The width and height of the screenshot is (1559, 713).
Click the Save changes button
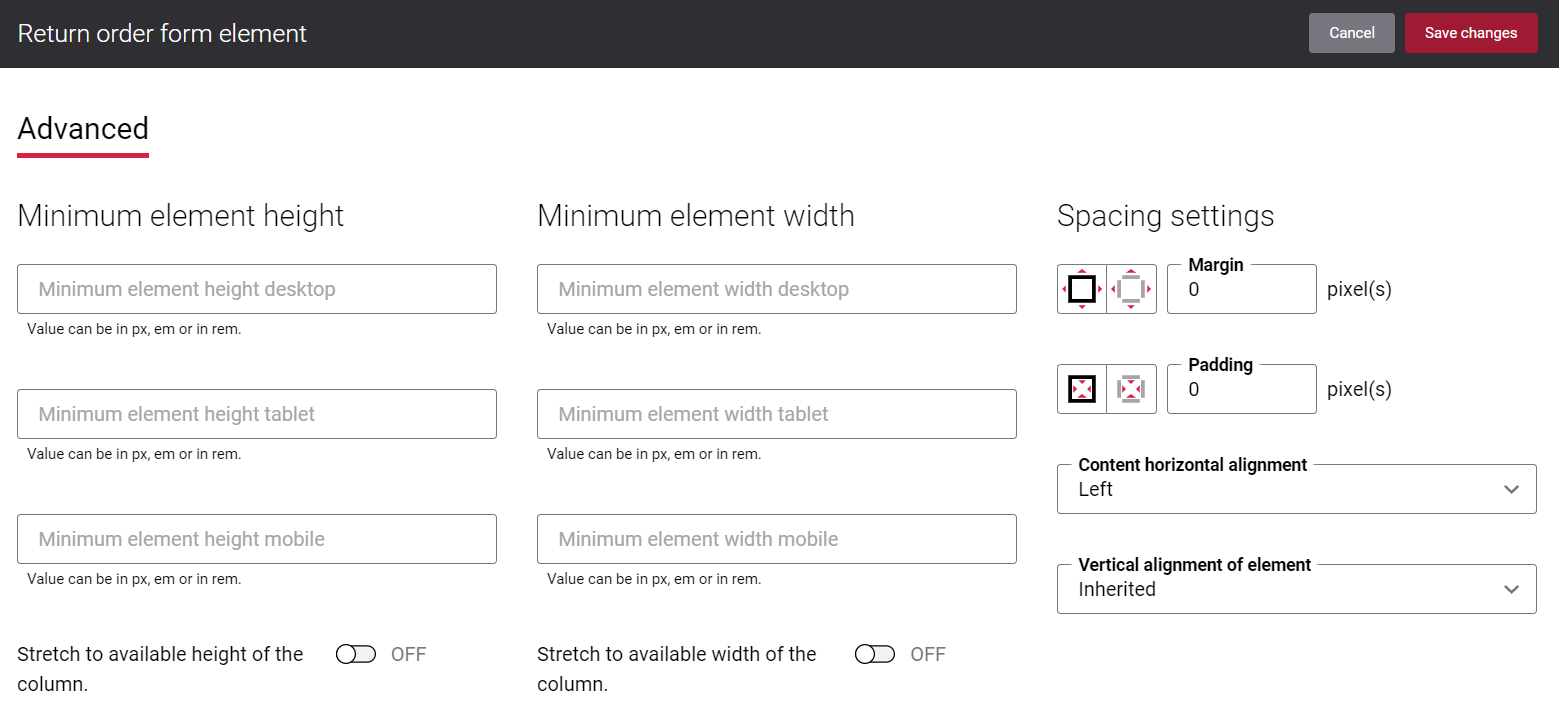tap(1471, 33)
